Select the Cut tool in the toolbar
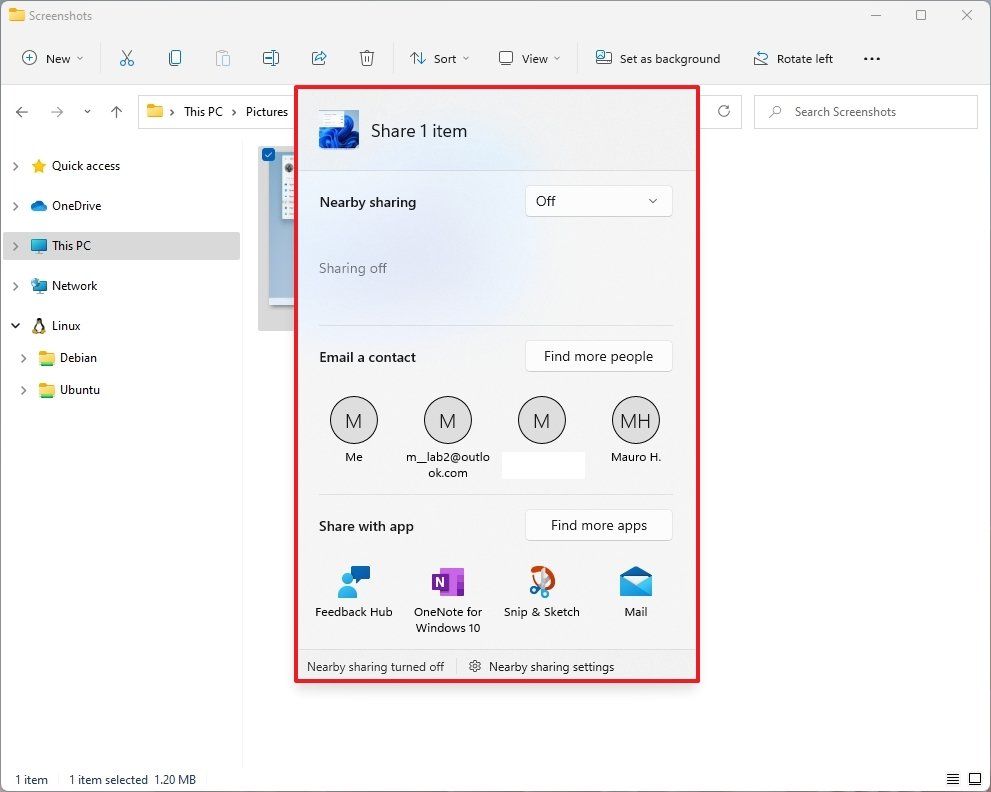 [127, 58]
